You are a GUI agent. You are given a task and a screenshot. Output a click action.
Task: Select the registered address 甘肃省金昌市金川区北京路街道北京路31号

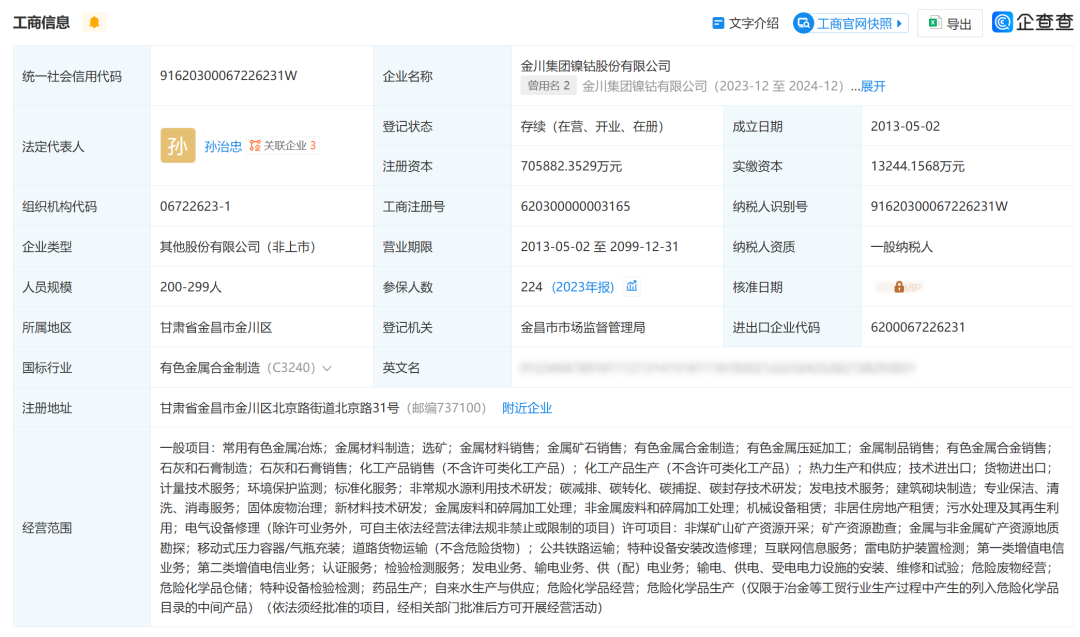point(280,408)
